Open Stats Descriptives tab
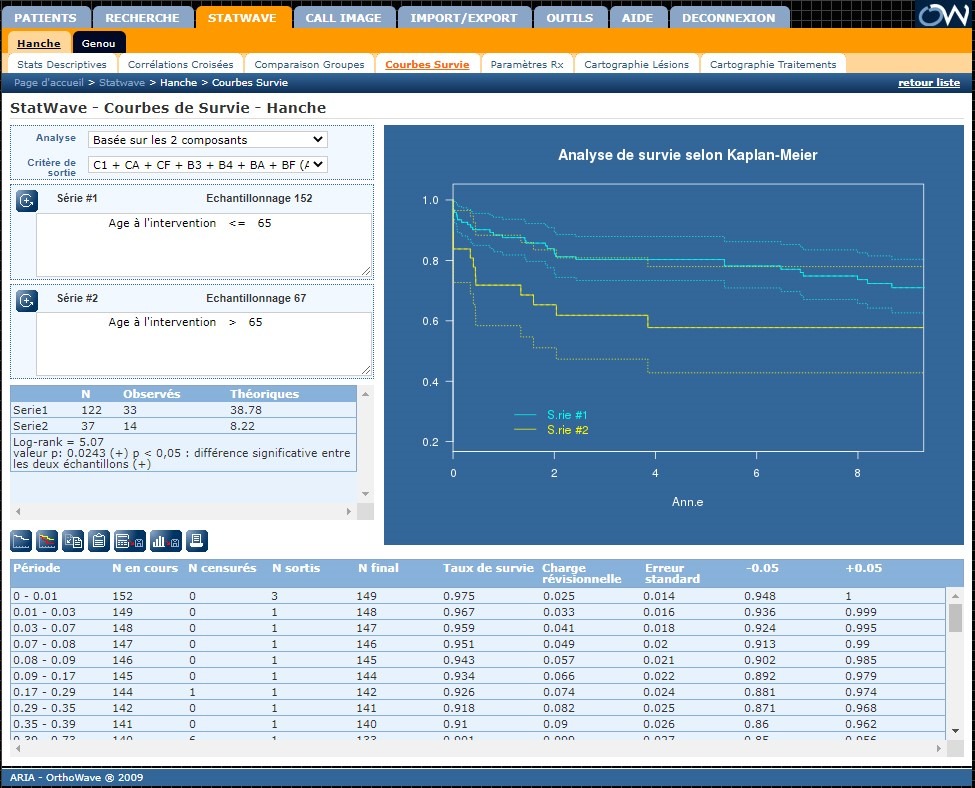The height and width of the screenshot is (788, 975). click(x=62, y=64)
